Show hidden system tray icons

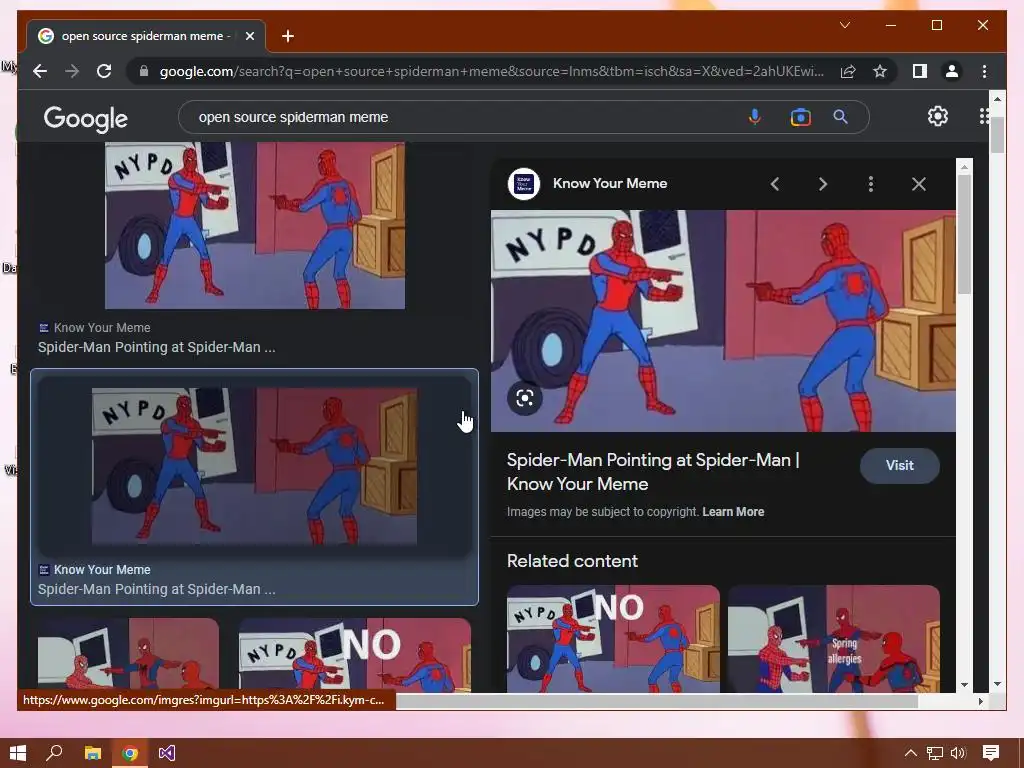[910, 753]
